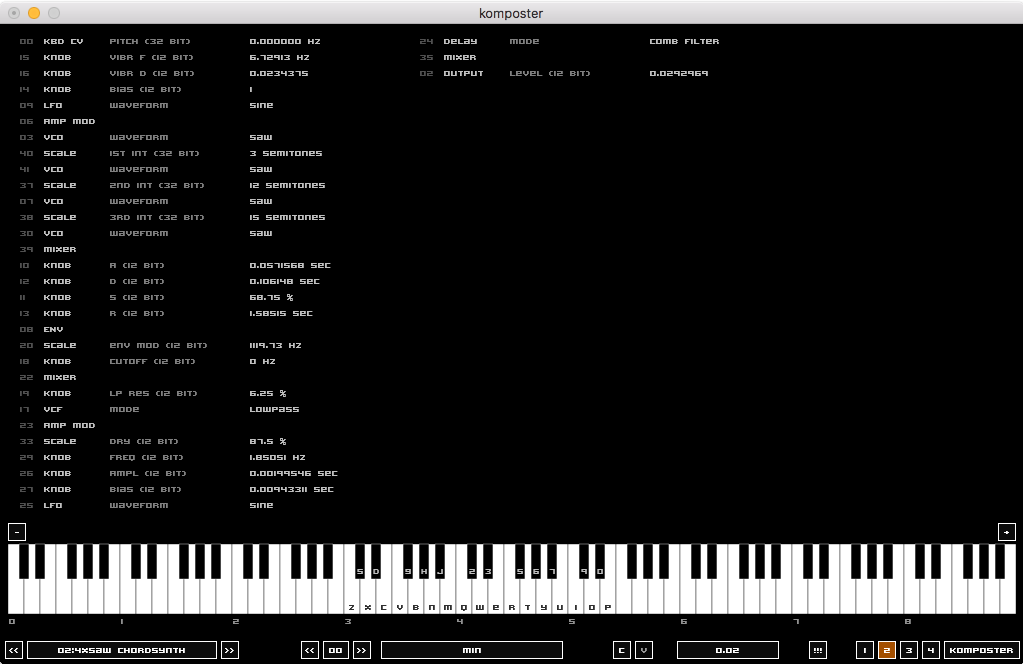Play the black piano key labeled 6
Viewport: 1023px width, 664px height.
coord(536,562)
